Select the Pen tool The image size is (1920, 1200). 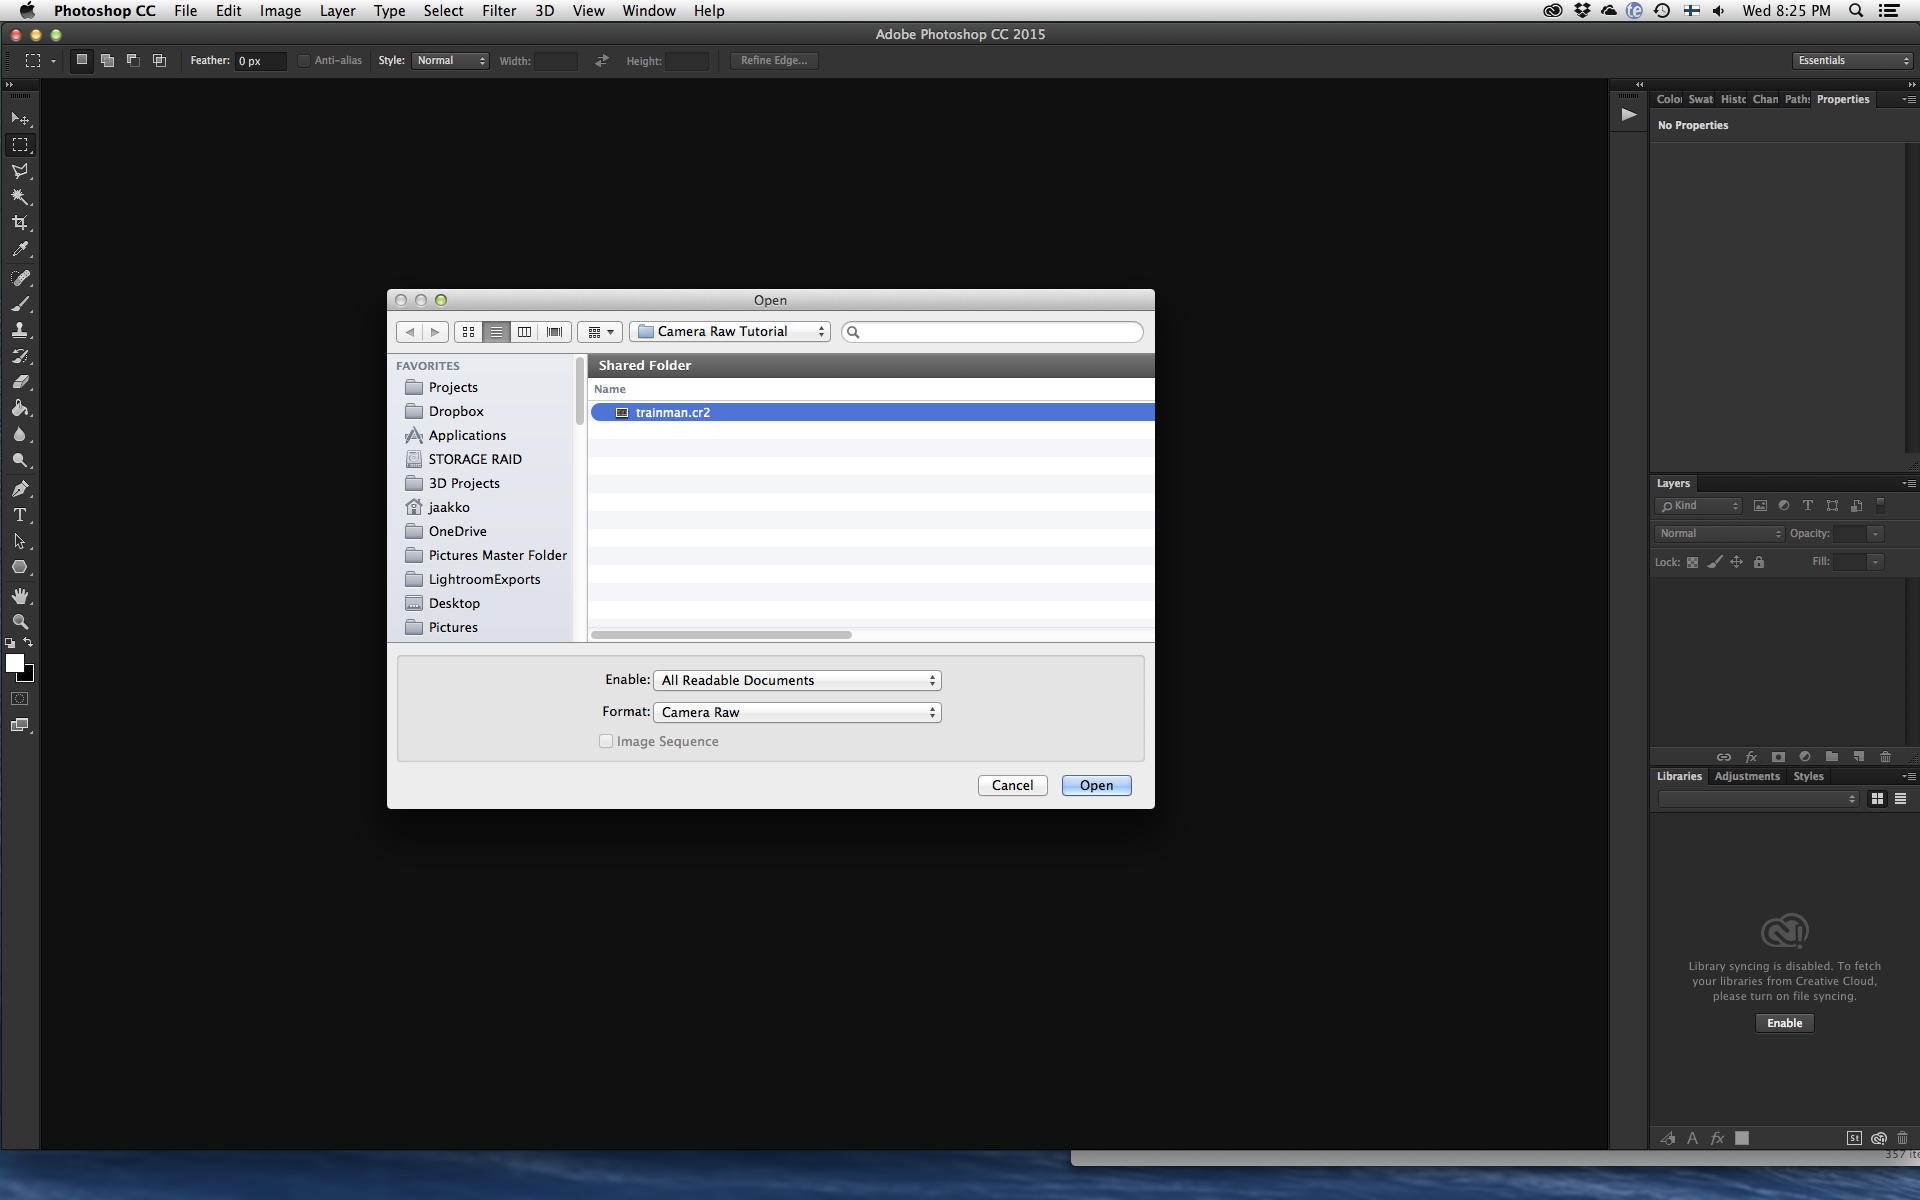point(20,489)
